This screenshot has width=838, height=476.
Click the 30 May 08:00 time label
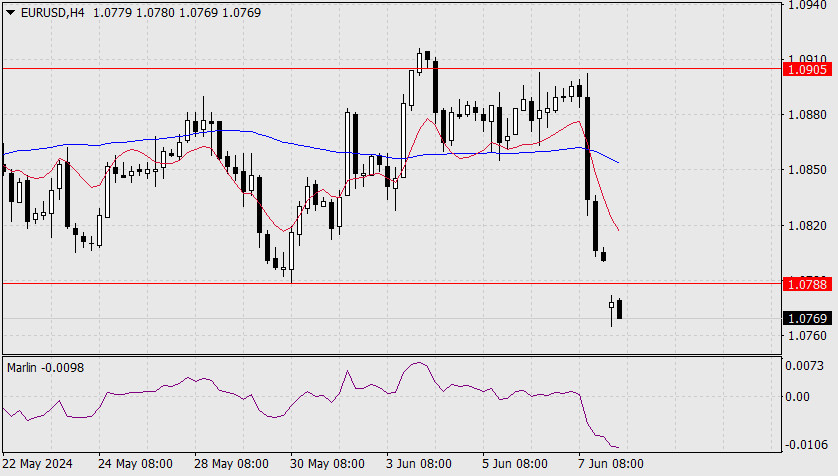point(327,463)
